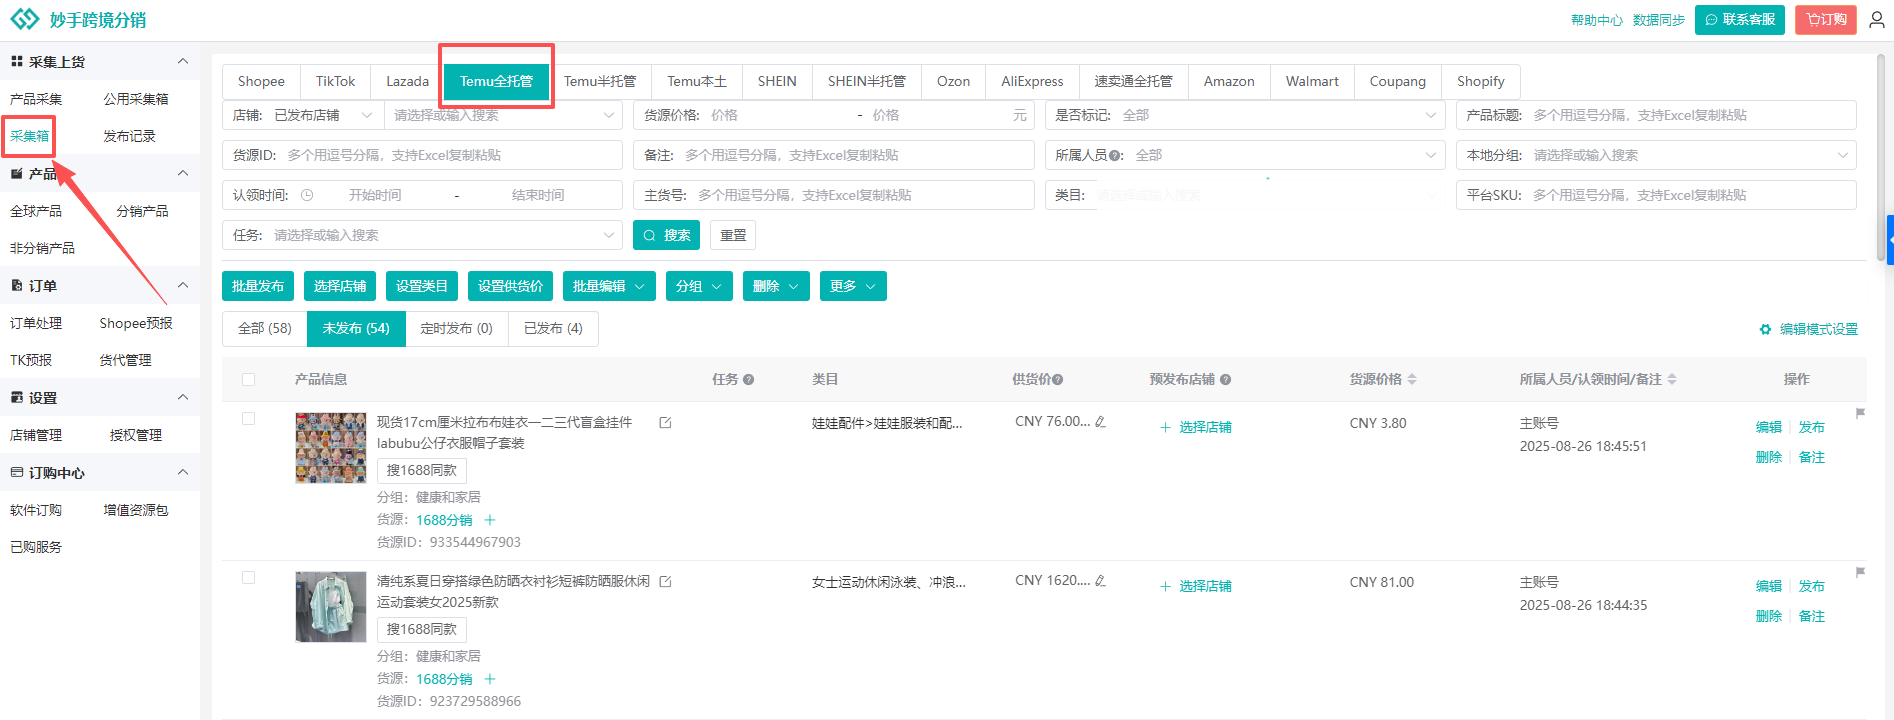Click plus icon next to first 1688分销
The width and height of the screenshot is (1894, 720).
[x=490, y=520]
